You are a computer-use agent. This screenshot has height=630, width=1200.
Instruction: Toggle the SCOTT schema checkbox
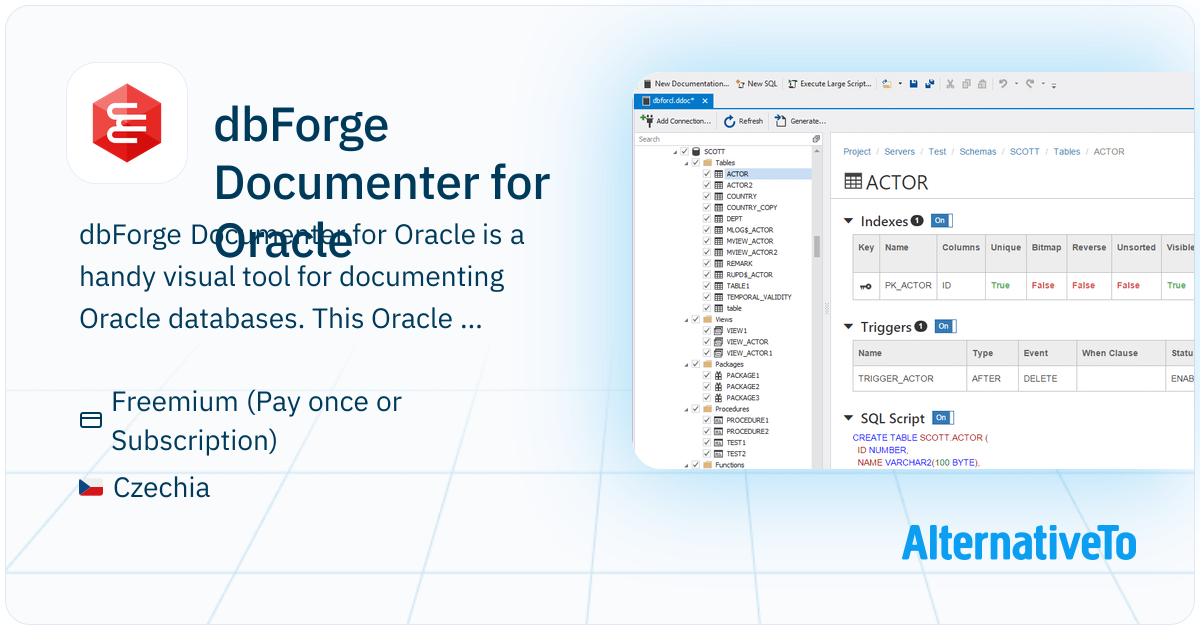(684, 151)
